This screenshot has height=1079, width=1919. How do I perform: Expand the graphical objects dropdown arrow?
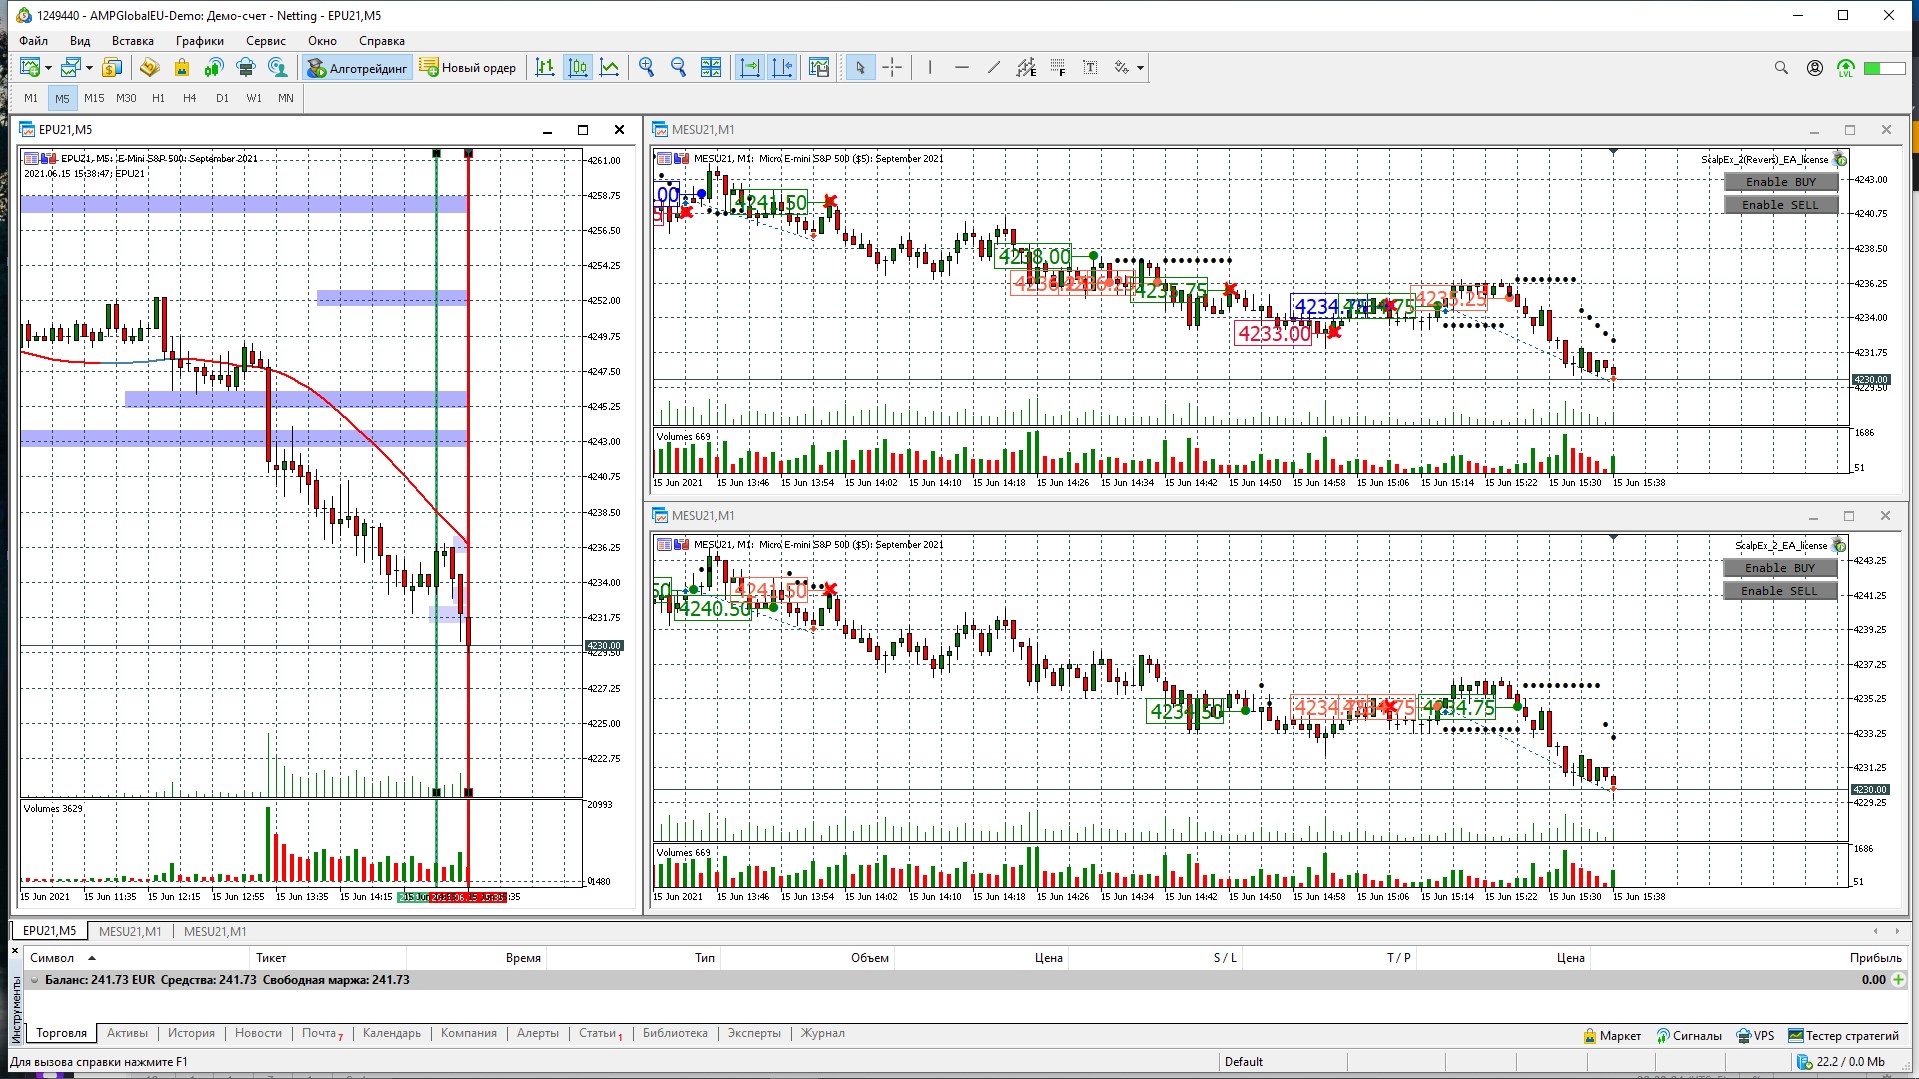pyautogui.click(x=1140, y=69)
